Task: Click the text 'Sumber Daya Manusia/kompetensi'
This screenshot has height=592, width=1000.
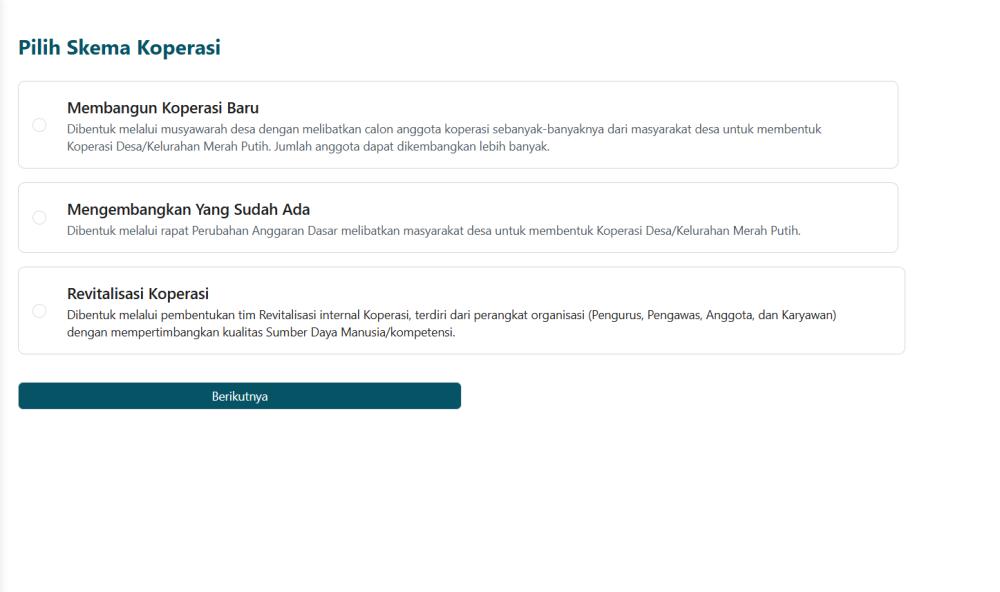Action: pos(360,332)
